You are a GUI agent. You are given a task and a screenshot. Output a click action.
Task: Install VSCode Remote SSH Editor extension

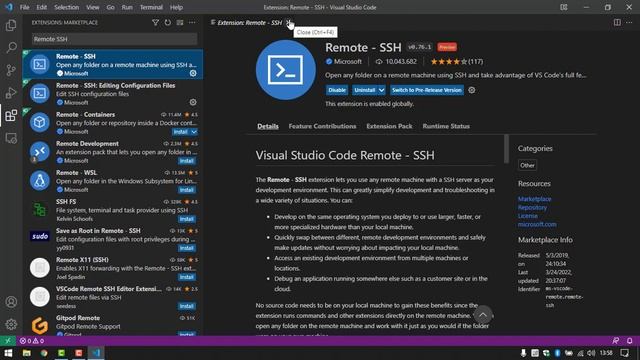(187, 306)
